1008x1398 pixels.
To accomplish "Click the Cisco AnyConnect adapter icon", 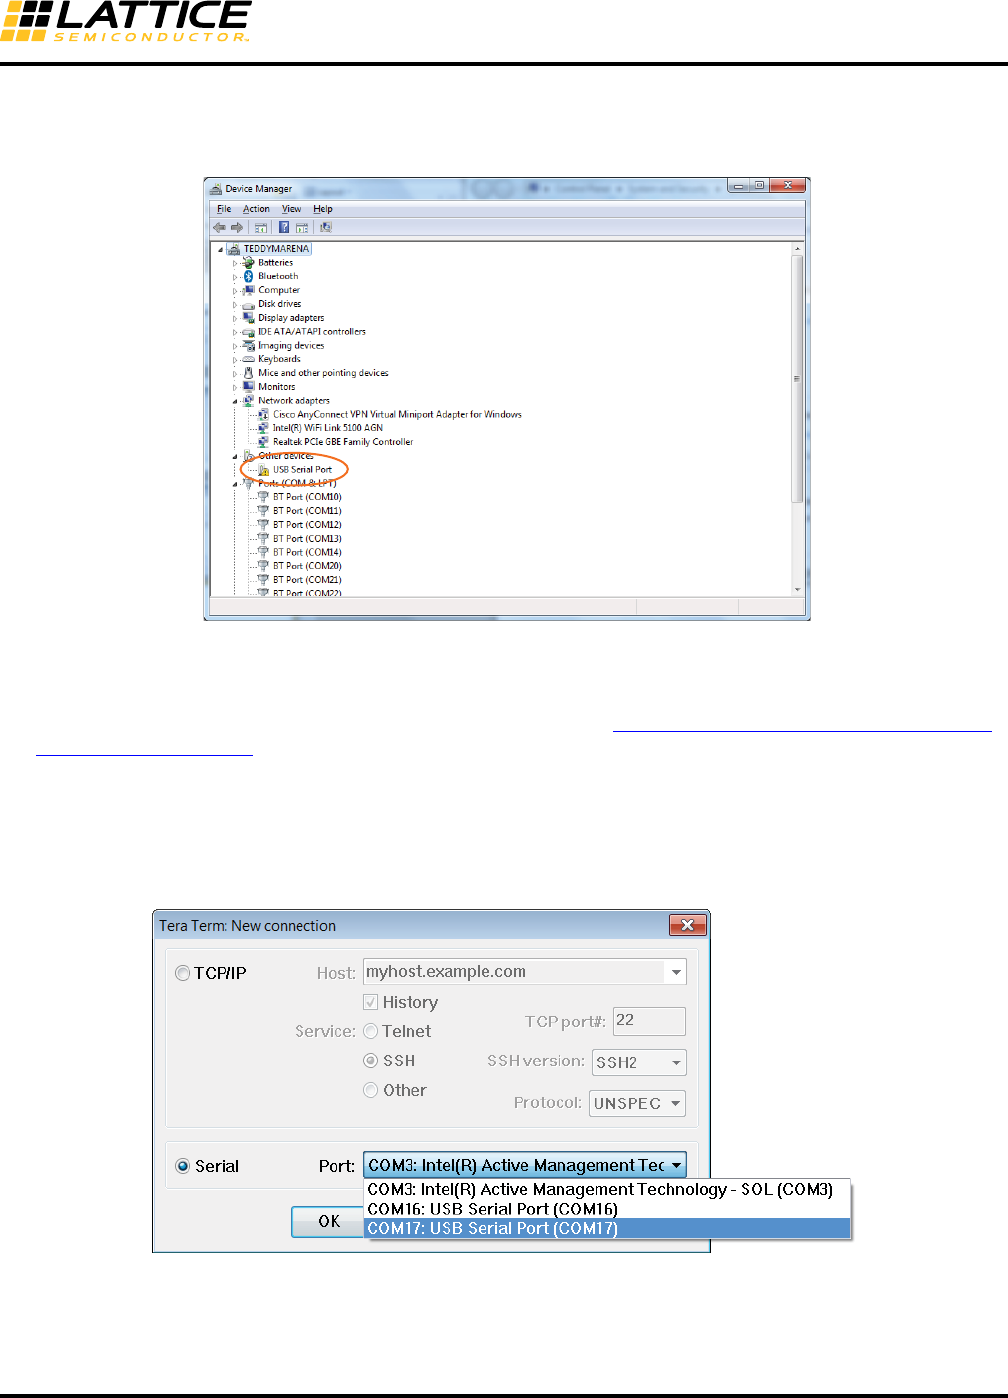I will pos(264,414).
